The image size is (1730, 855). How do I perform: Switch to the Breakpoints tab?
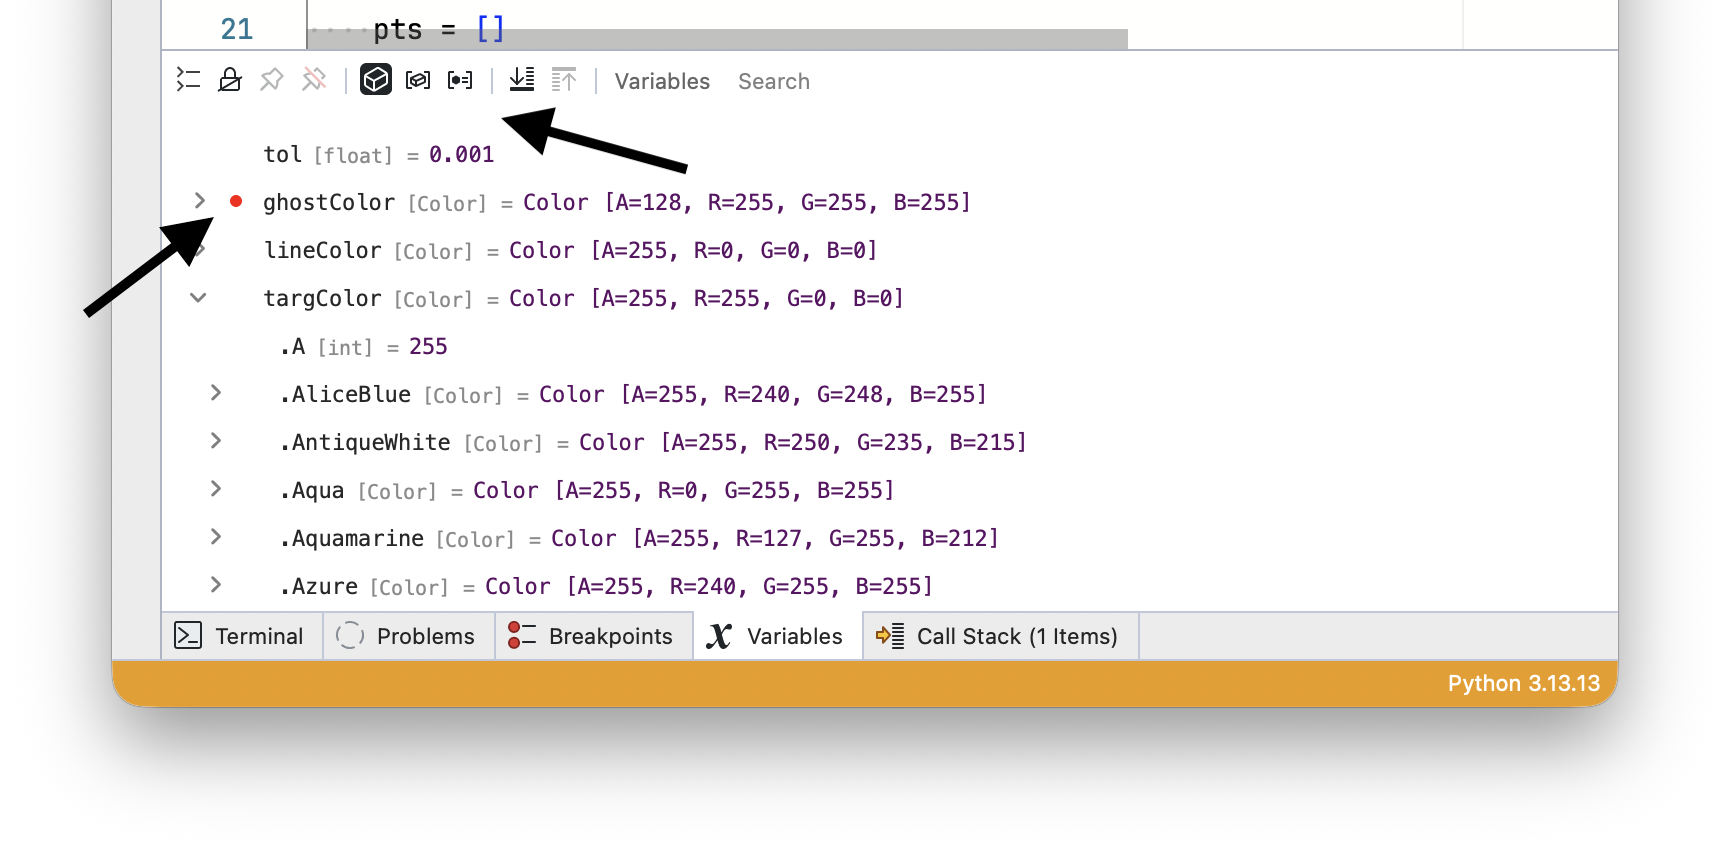point(594,636)
